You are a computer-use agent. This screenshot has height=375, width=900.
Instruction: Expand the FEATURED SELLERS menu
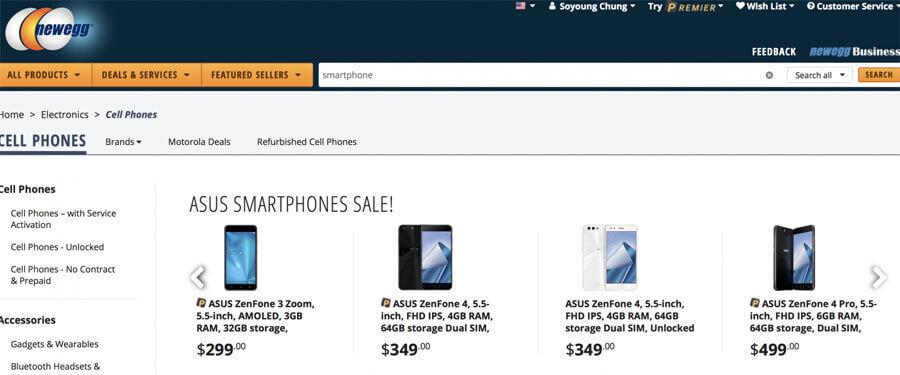257,75
